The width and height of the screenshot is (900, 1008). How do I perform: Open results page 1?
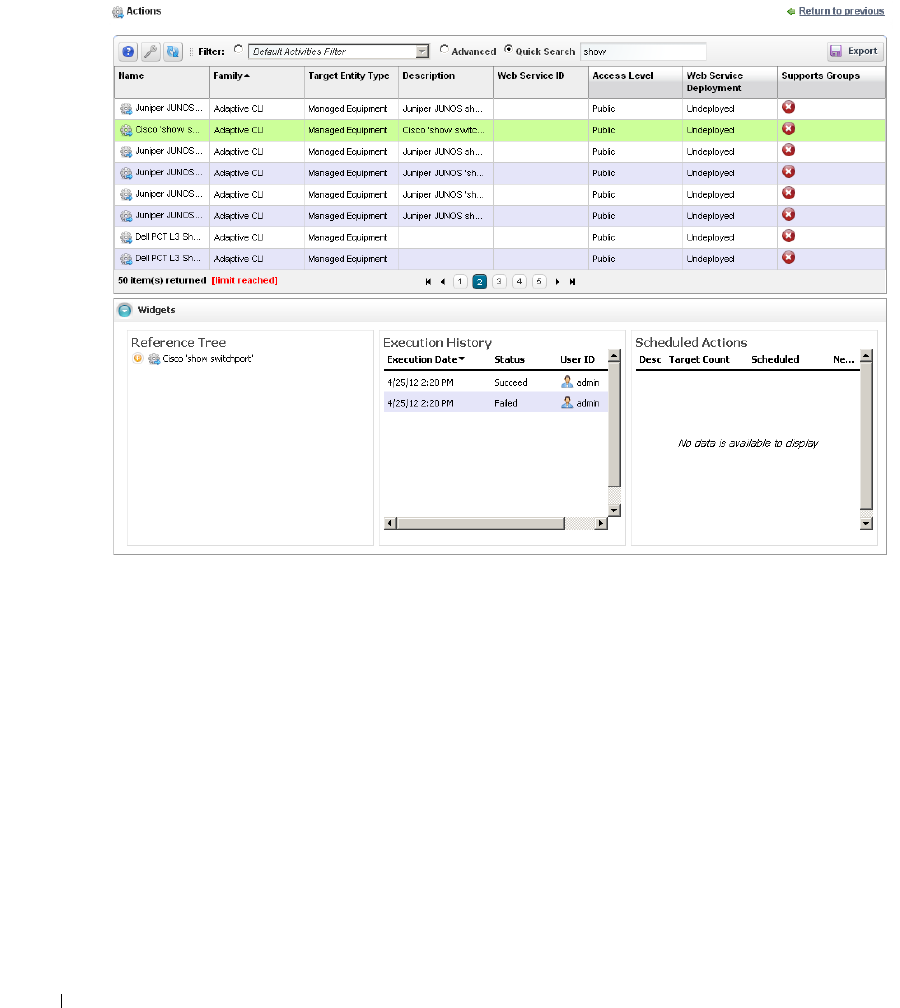(460, 282)
